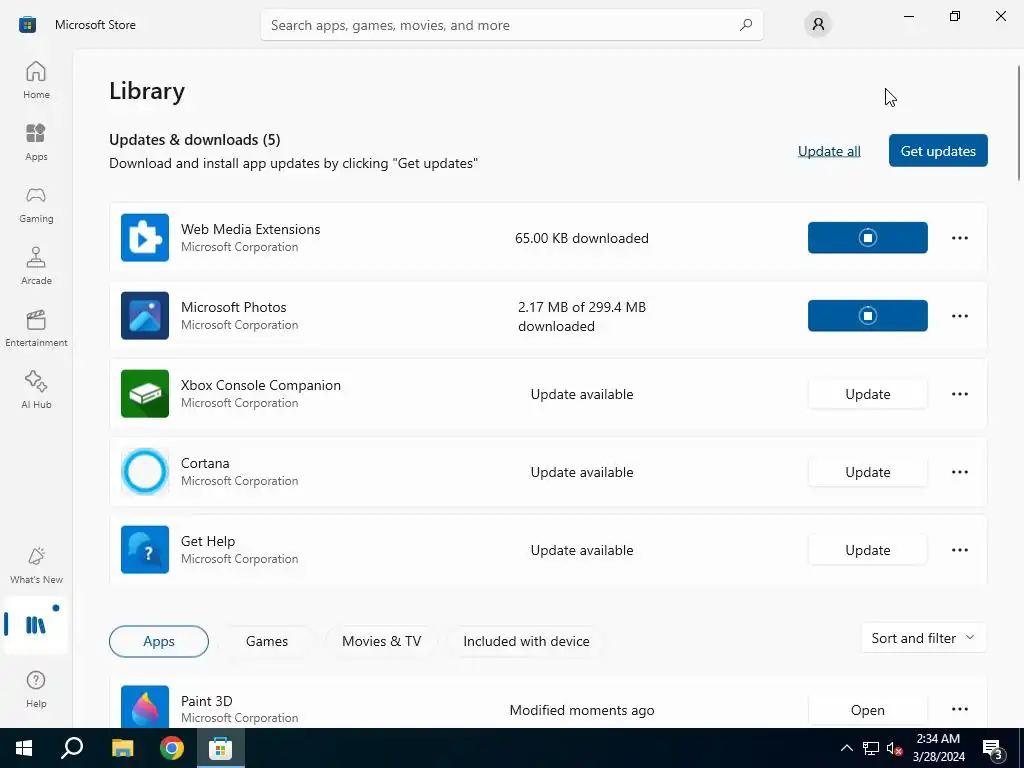Update the Get Help app
Screen dimensions: 1024x768
(x=867, y=550)
